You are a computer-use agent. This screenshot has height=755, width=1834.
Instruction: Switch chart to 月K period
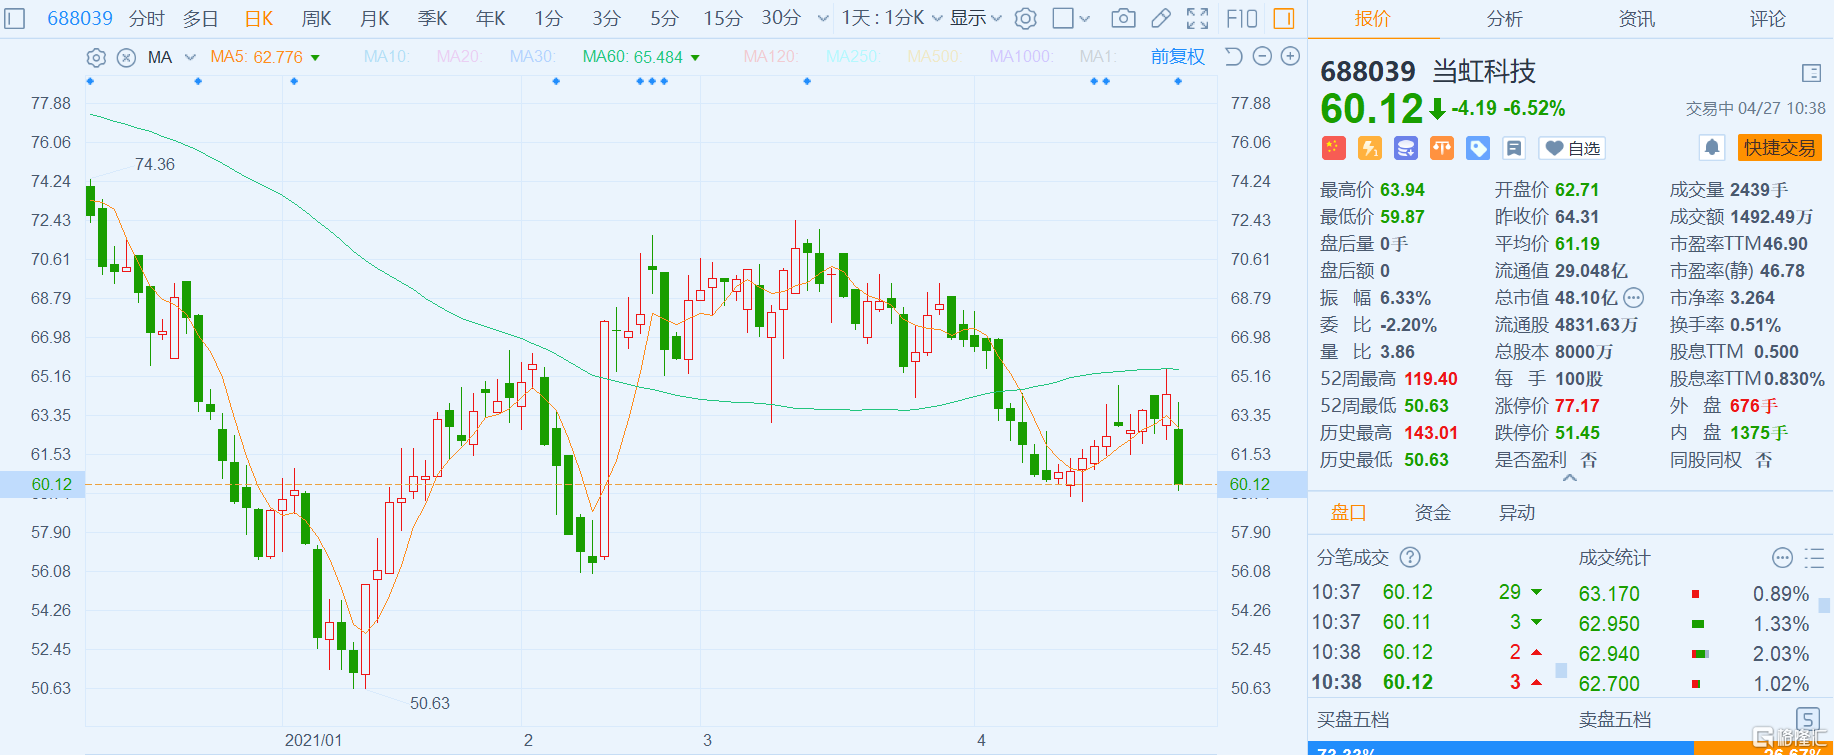(374, 18)
